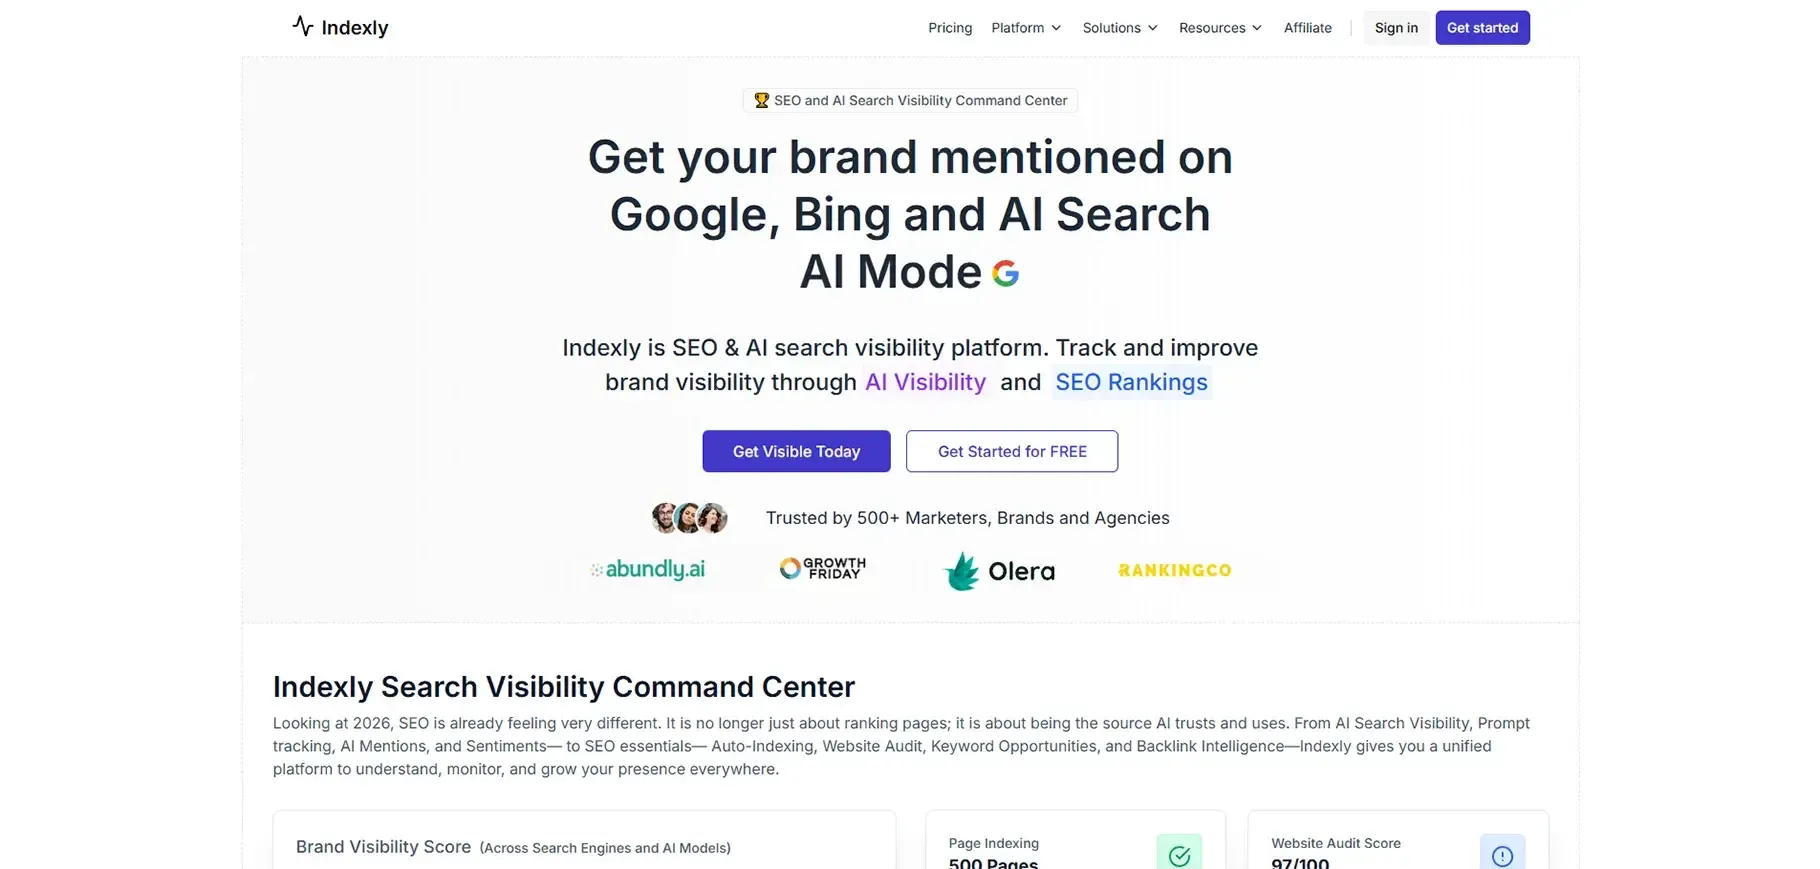Click the Indexly pulse logo icon

pyautogui.click(x=303, y=26)
